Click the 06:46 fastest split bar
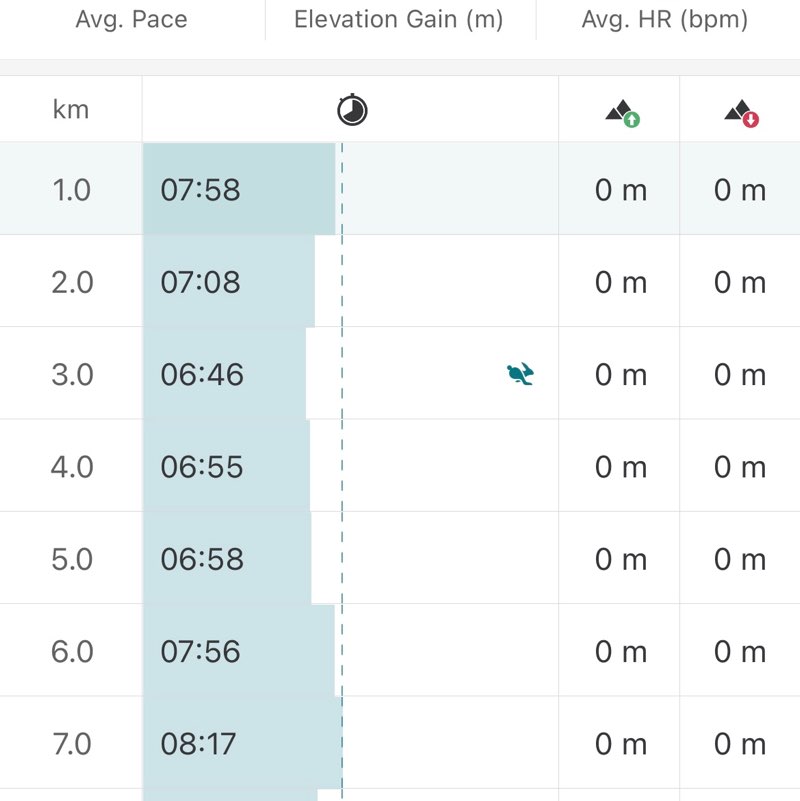The height and width of the screenshot is (801, 800). pos(224,375)
